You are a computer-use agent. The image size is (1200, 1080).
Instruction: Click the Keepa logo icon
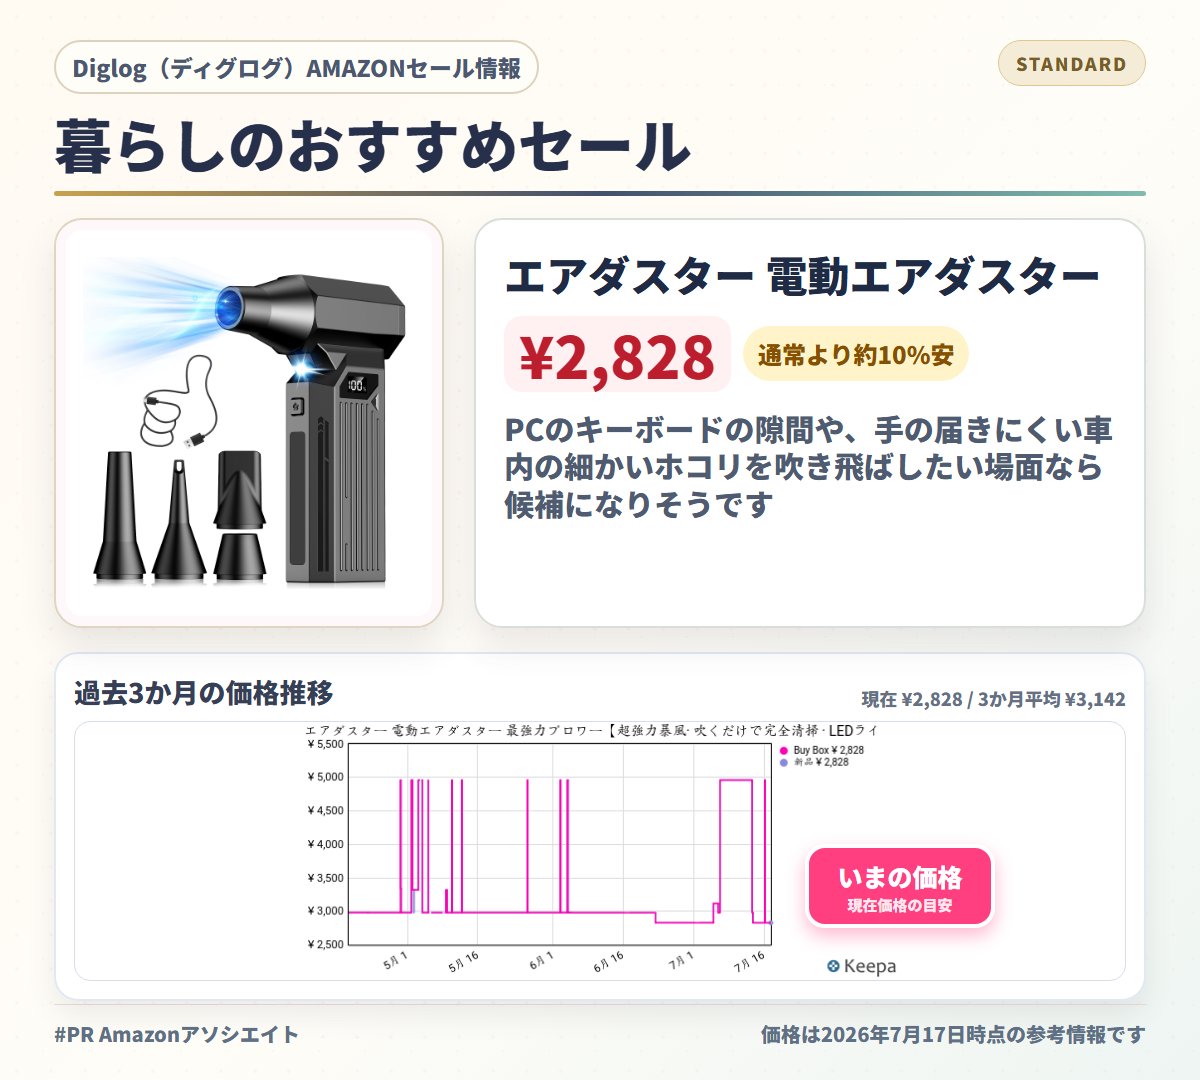coord(833,966)
